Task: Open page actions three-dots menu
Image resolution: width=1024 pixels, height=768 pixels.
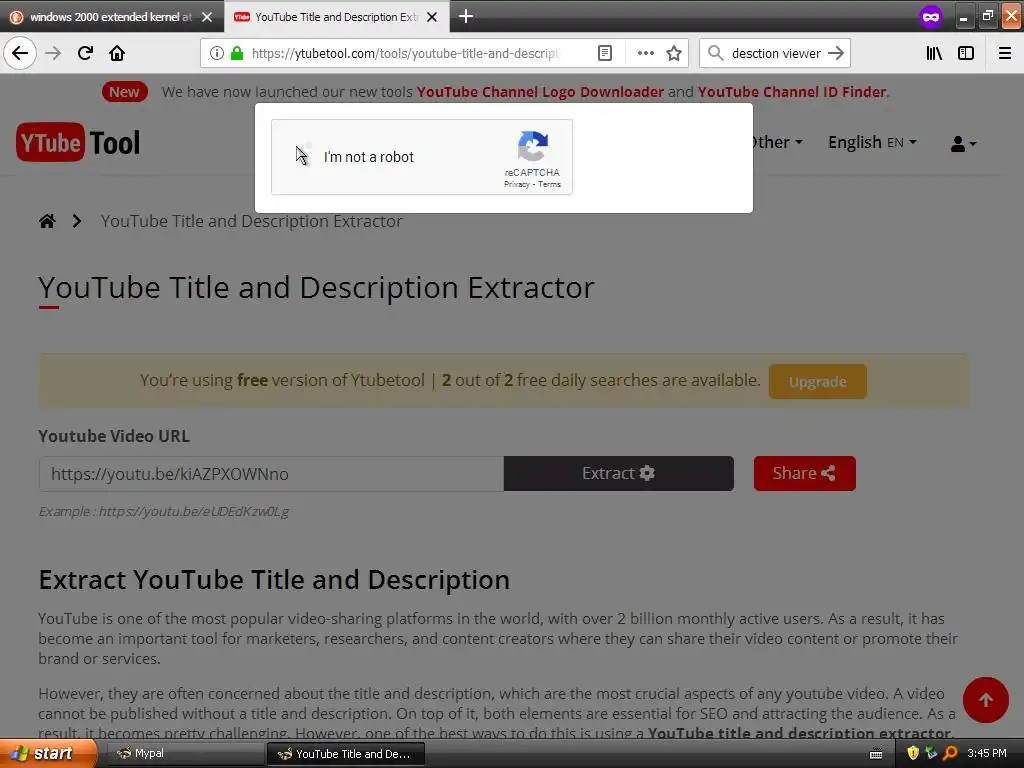Action: [x=645, y=53]
